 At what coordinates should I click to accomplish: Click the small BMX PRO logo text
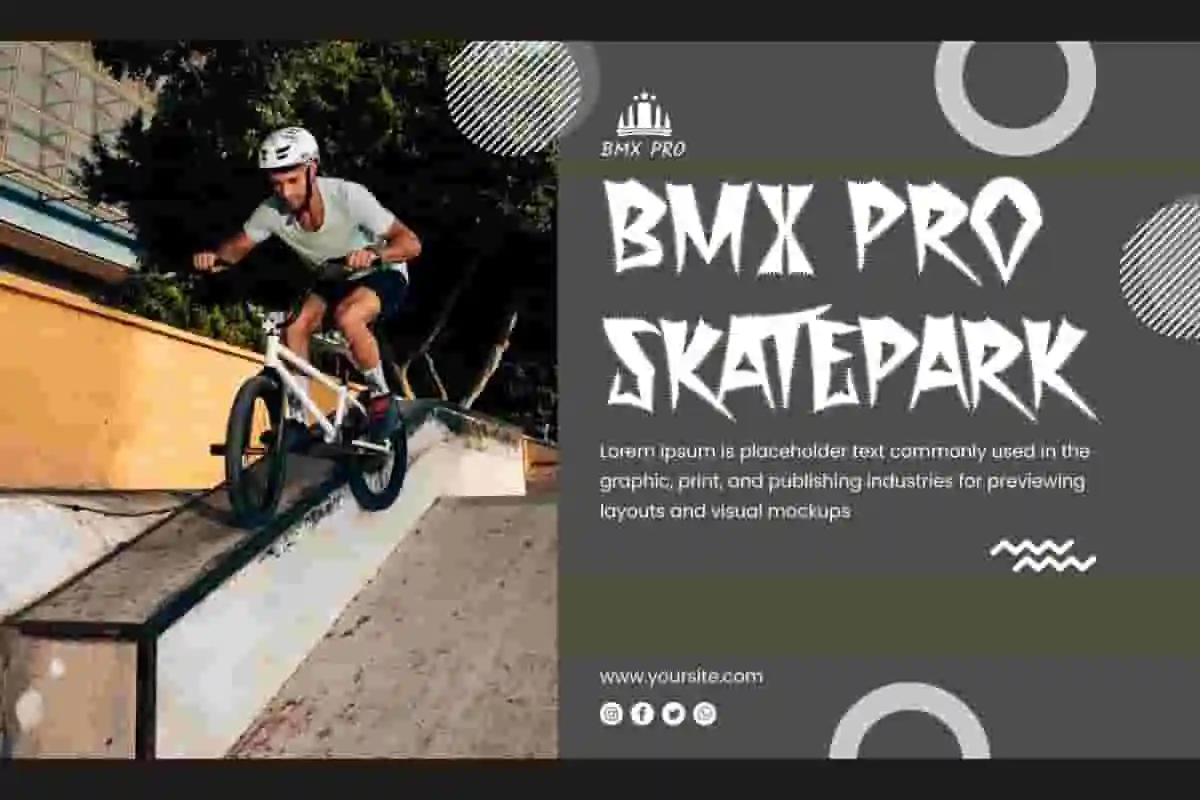click(x=643, y=149)
